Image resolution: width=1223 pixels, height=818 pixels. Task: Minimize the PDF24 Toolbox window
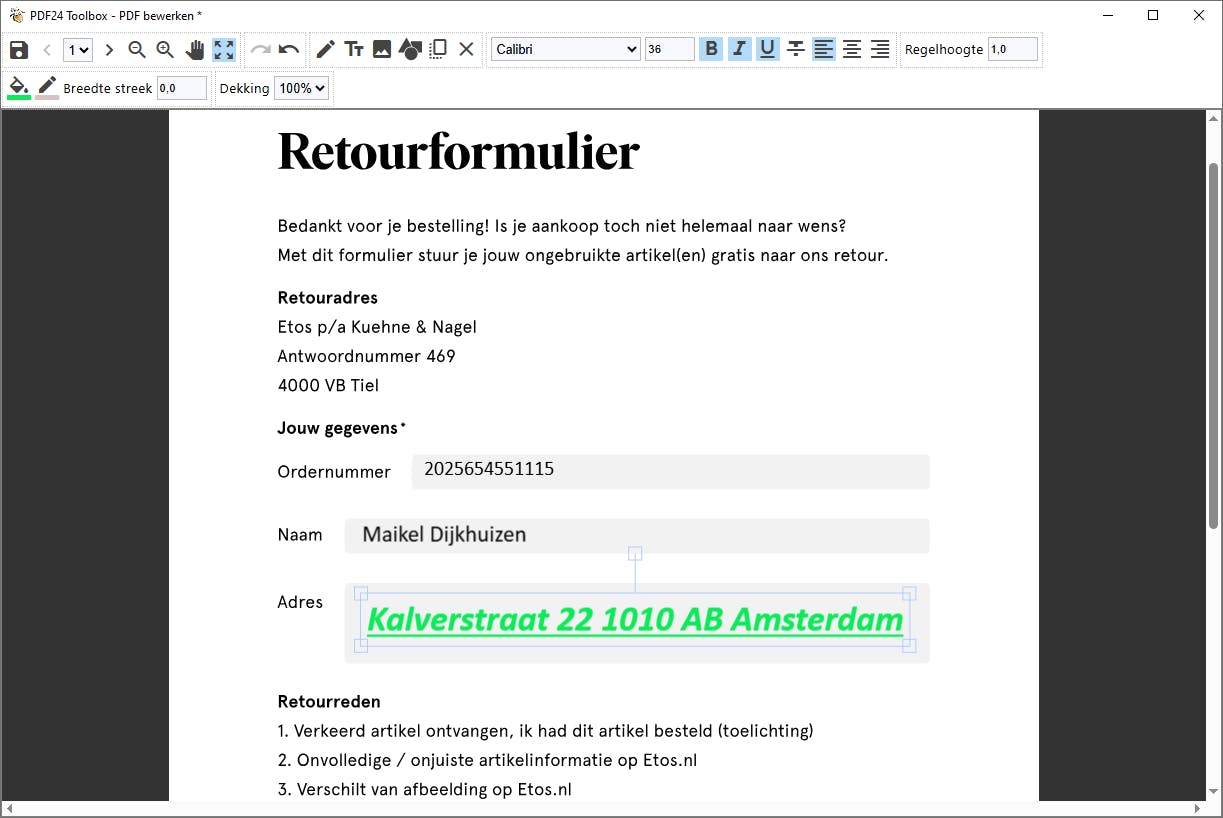point(1107,15)
